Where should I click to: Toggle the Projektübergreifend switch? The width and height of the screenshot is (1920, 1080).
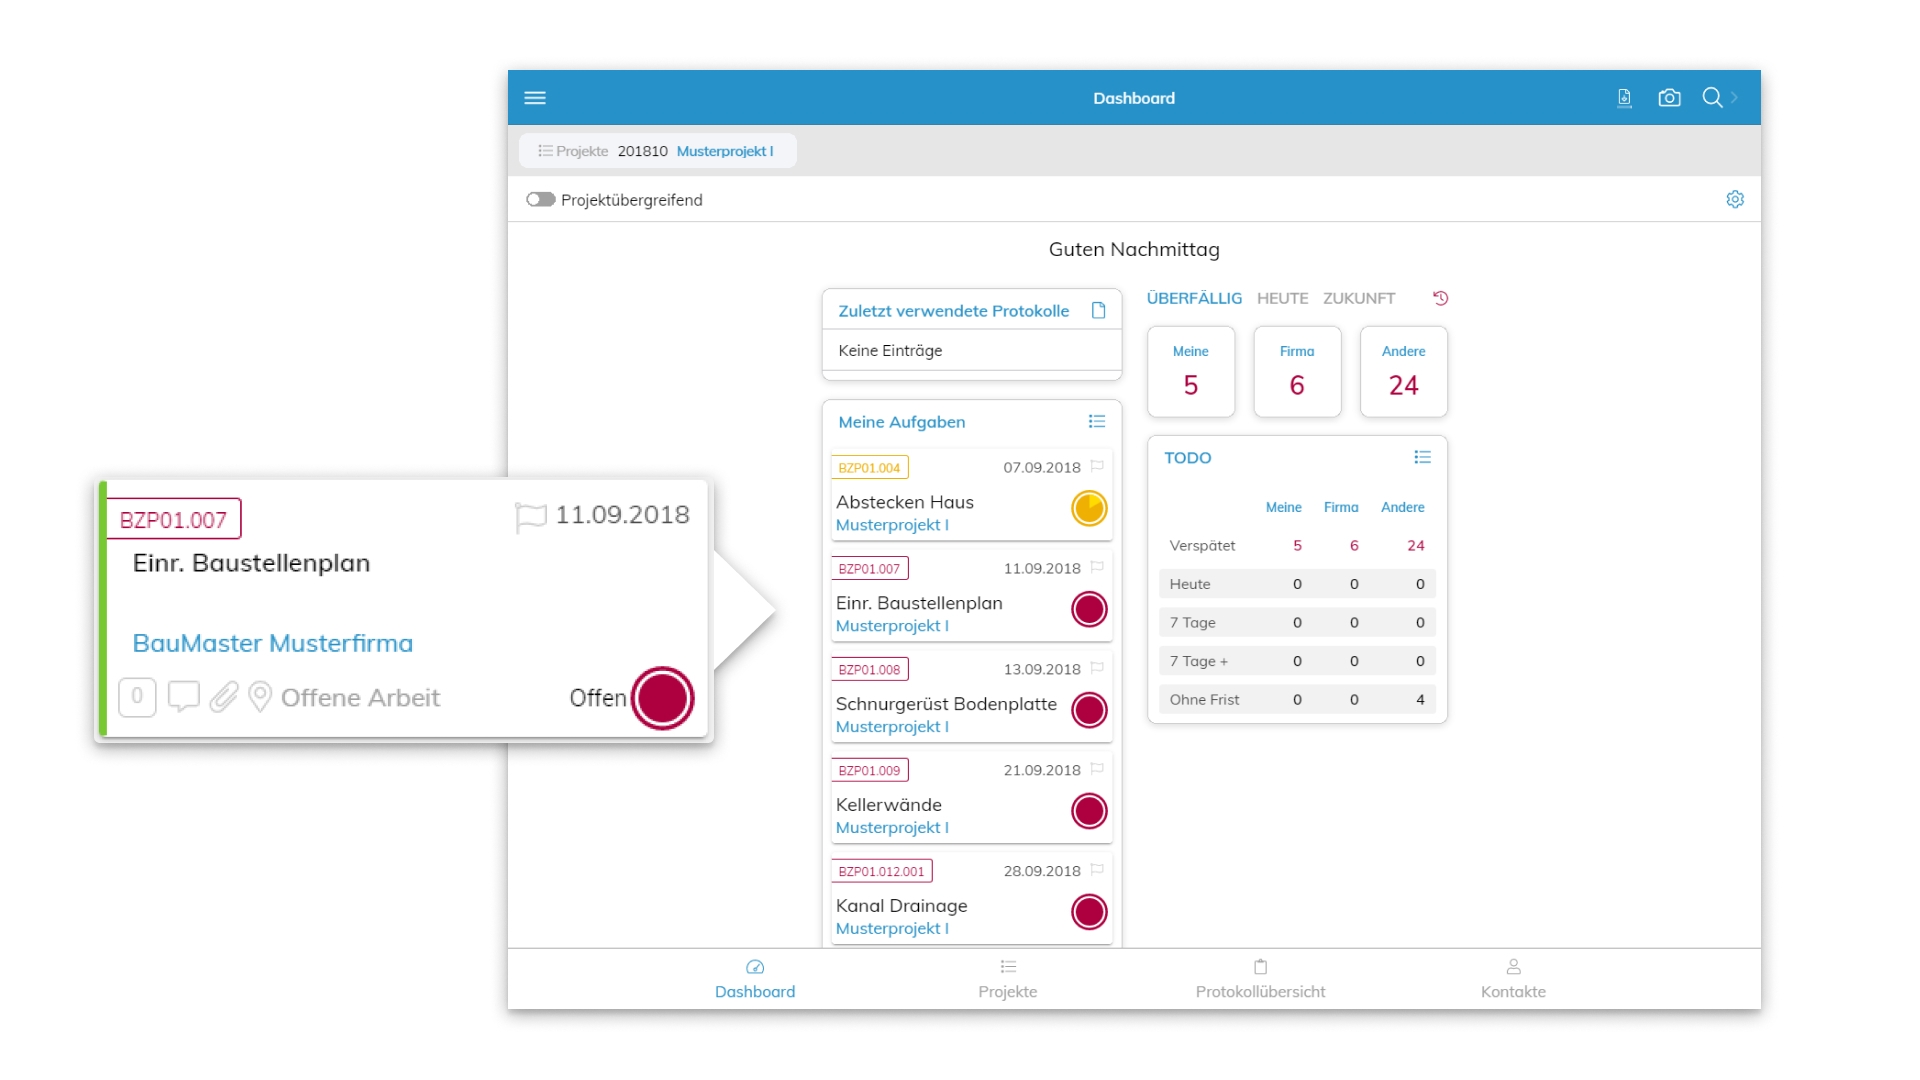541,200
